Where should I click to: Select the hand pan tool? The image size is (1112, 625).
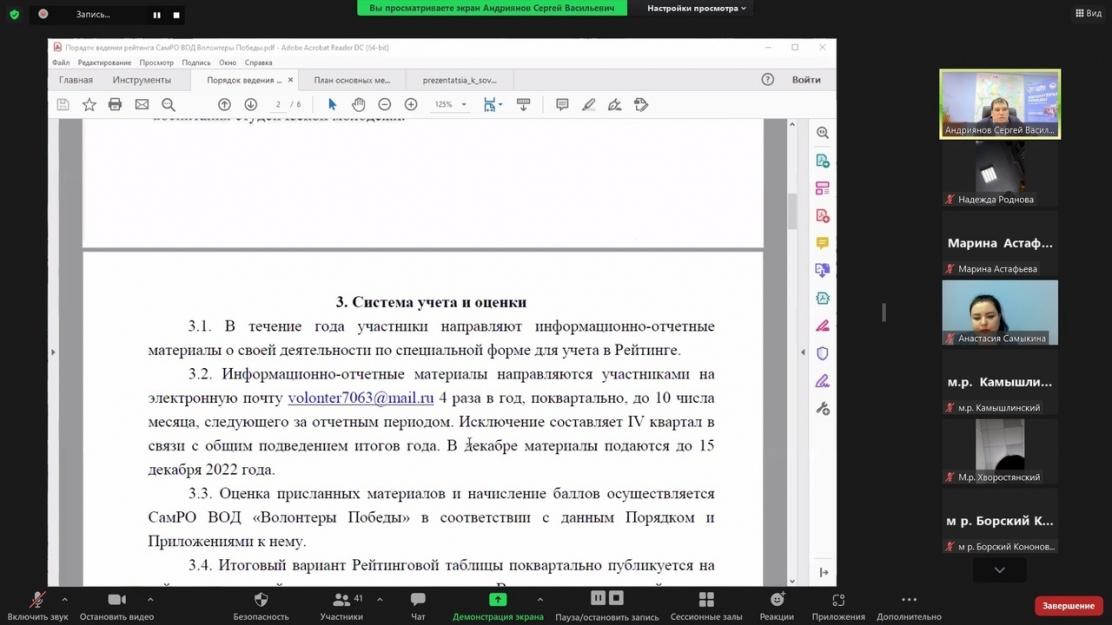coord(358,105)
